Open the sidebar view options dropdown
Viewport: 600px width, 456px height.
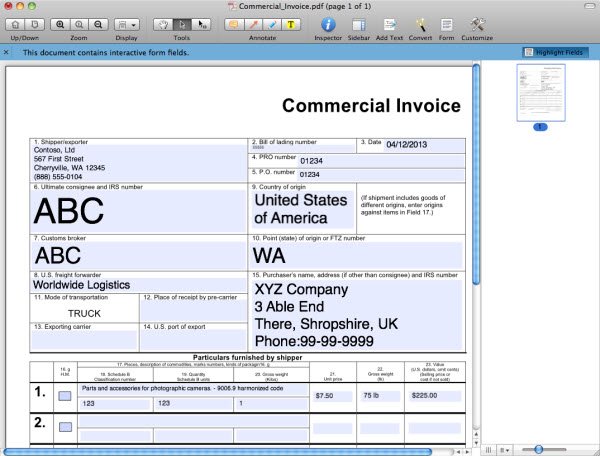505,450
